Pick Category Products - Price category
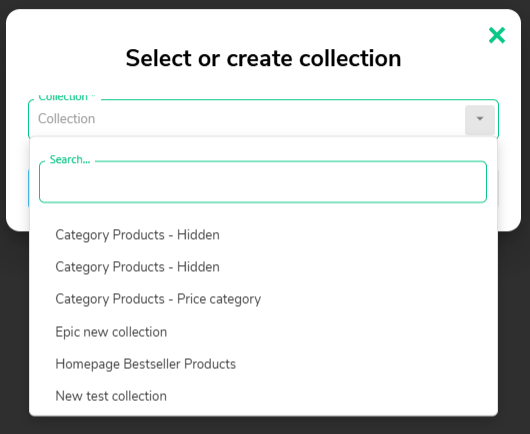The height and width of the screenshot is (434, 530). click(x=263, y=299)
